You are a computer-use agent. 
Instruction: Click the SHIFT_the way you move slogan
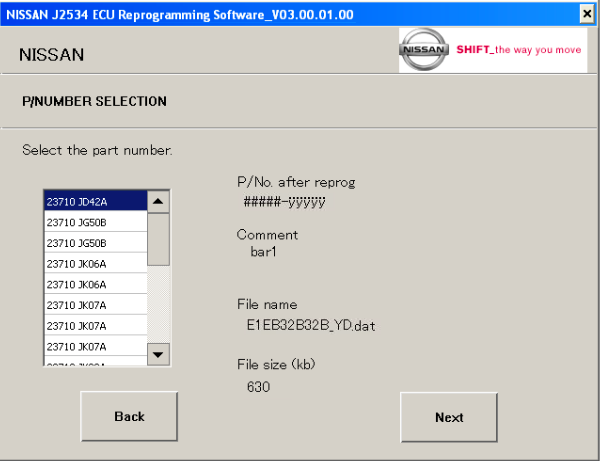pos(519,50)
